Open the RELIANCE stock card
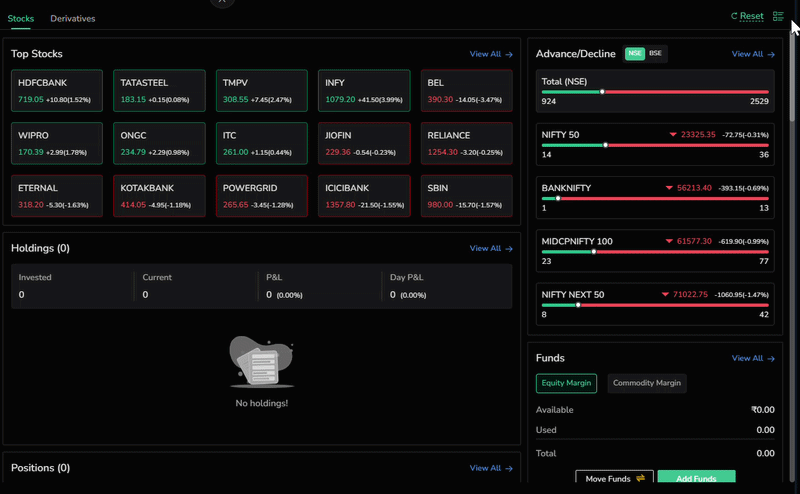800x494 pixels. 467,143
